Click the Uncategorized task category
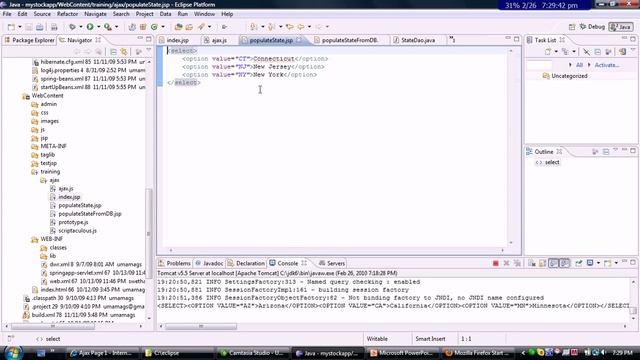Screen dimensions: 640x360 point(569,76)
